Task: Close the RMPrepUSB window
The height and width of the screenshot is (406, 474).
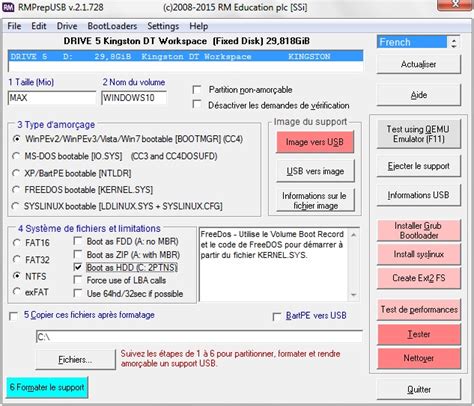Action: (x=455, y=5)
